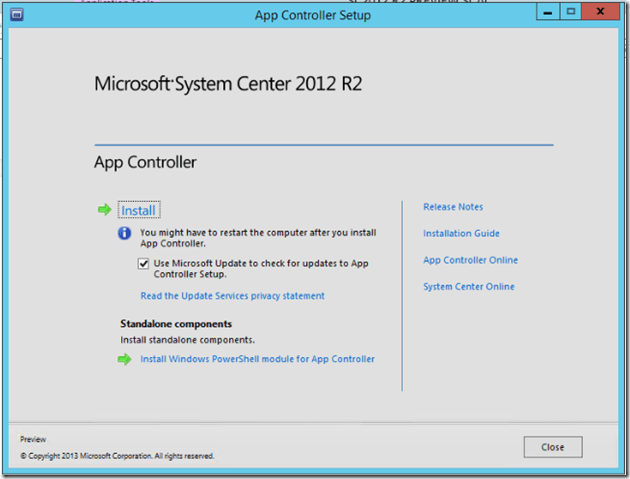This screenshot has height=479, width=630.
Task: Click the Microsoft copyright notice text
Action: pos(117,456)
